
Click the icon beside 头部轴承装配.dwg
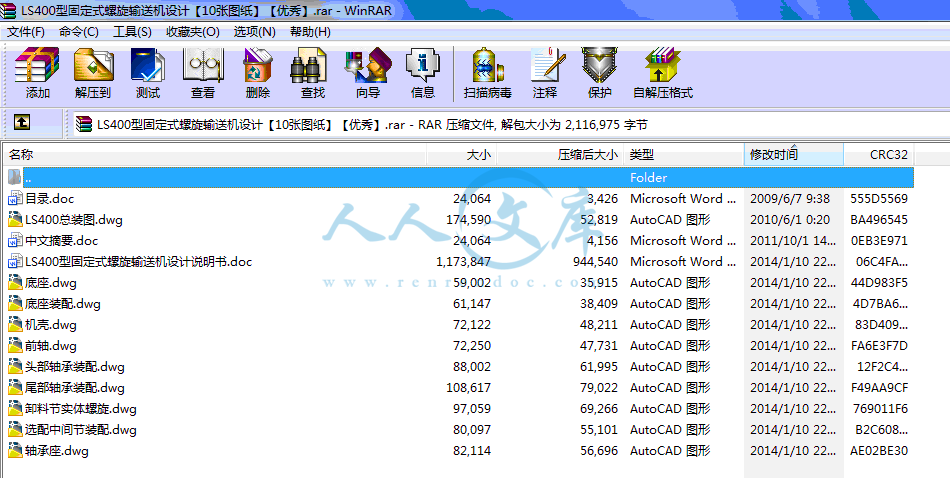[x=15, y=367]
